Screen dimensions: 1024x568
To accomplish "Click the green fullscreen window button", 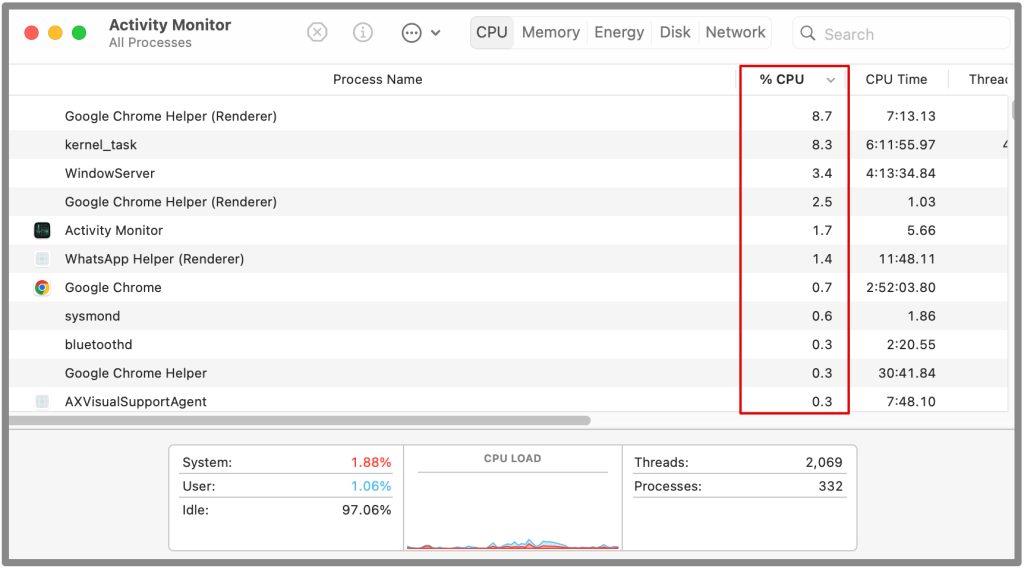I will tap(79, 33).
